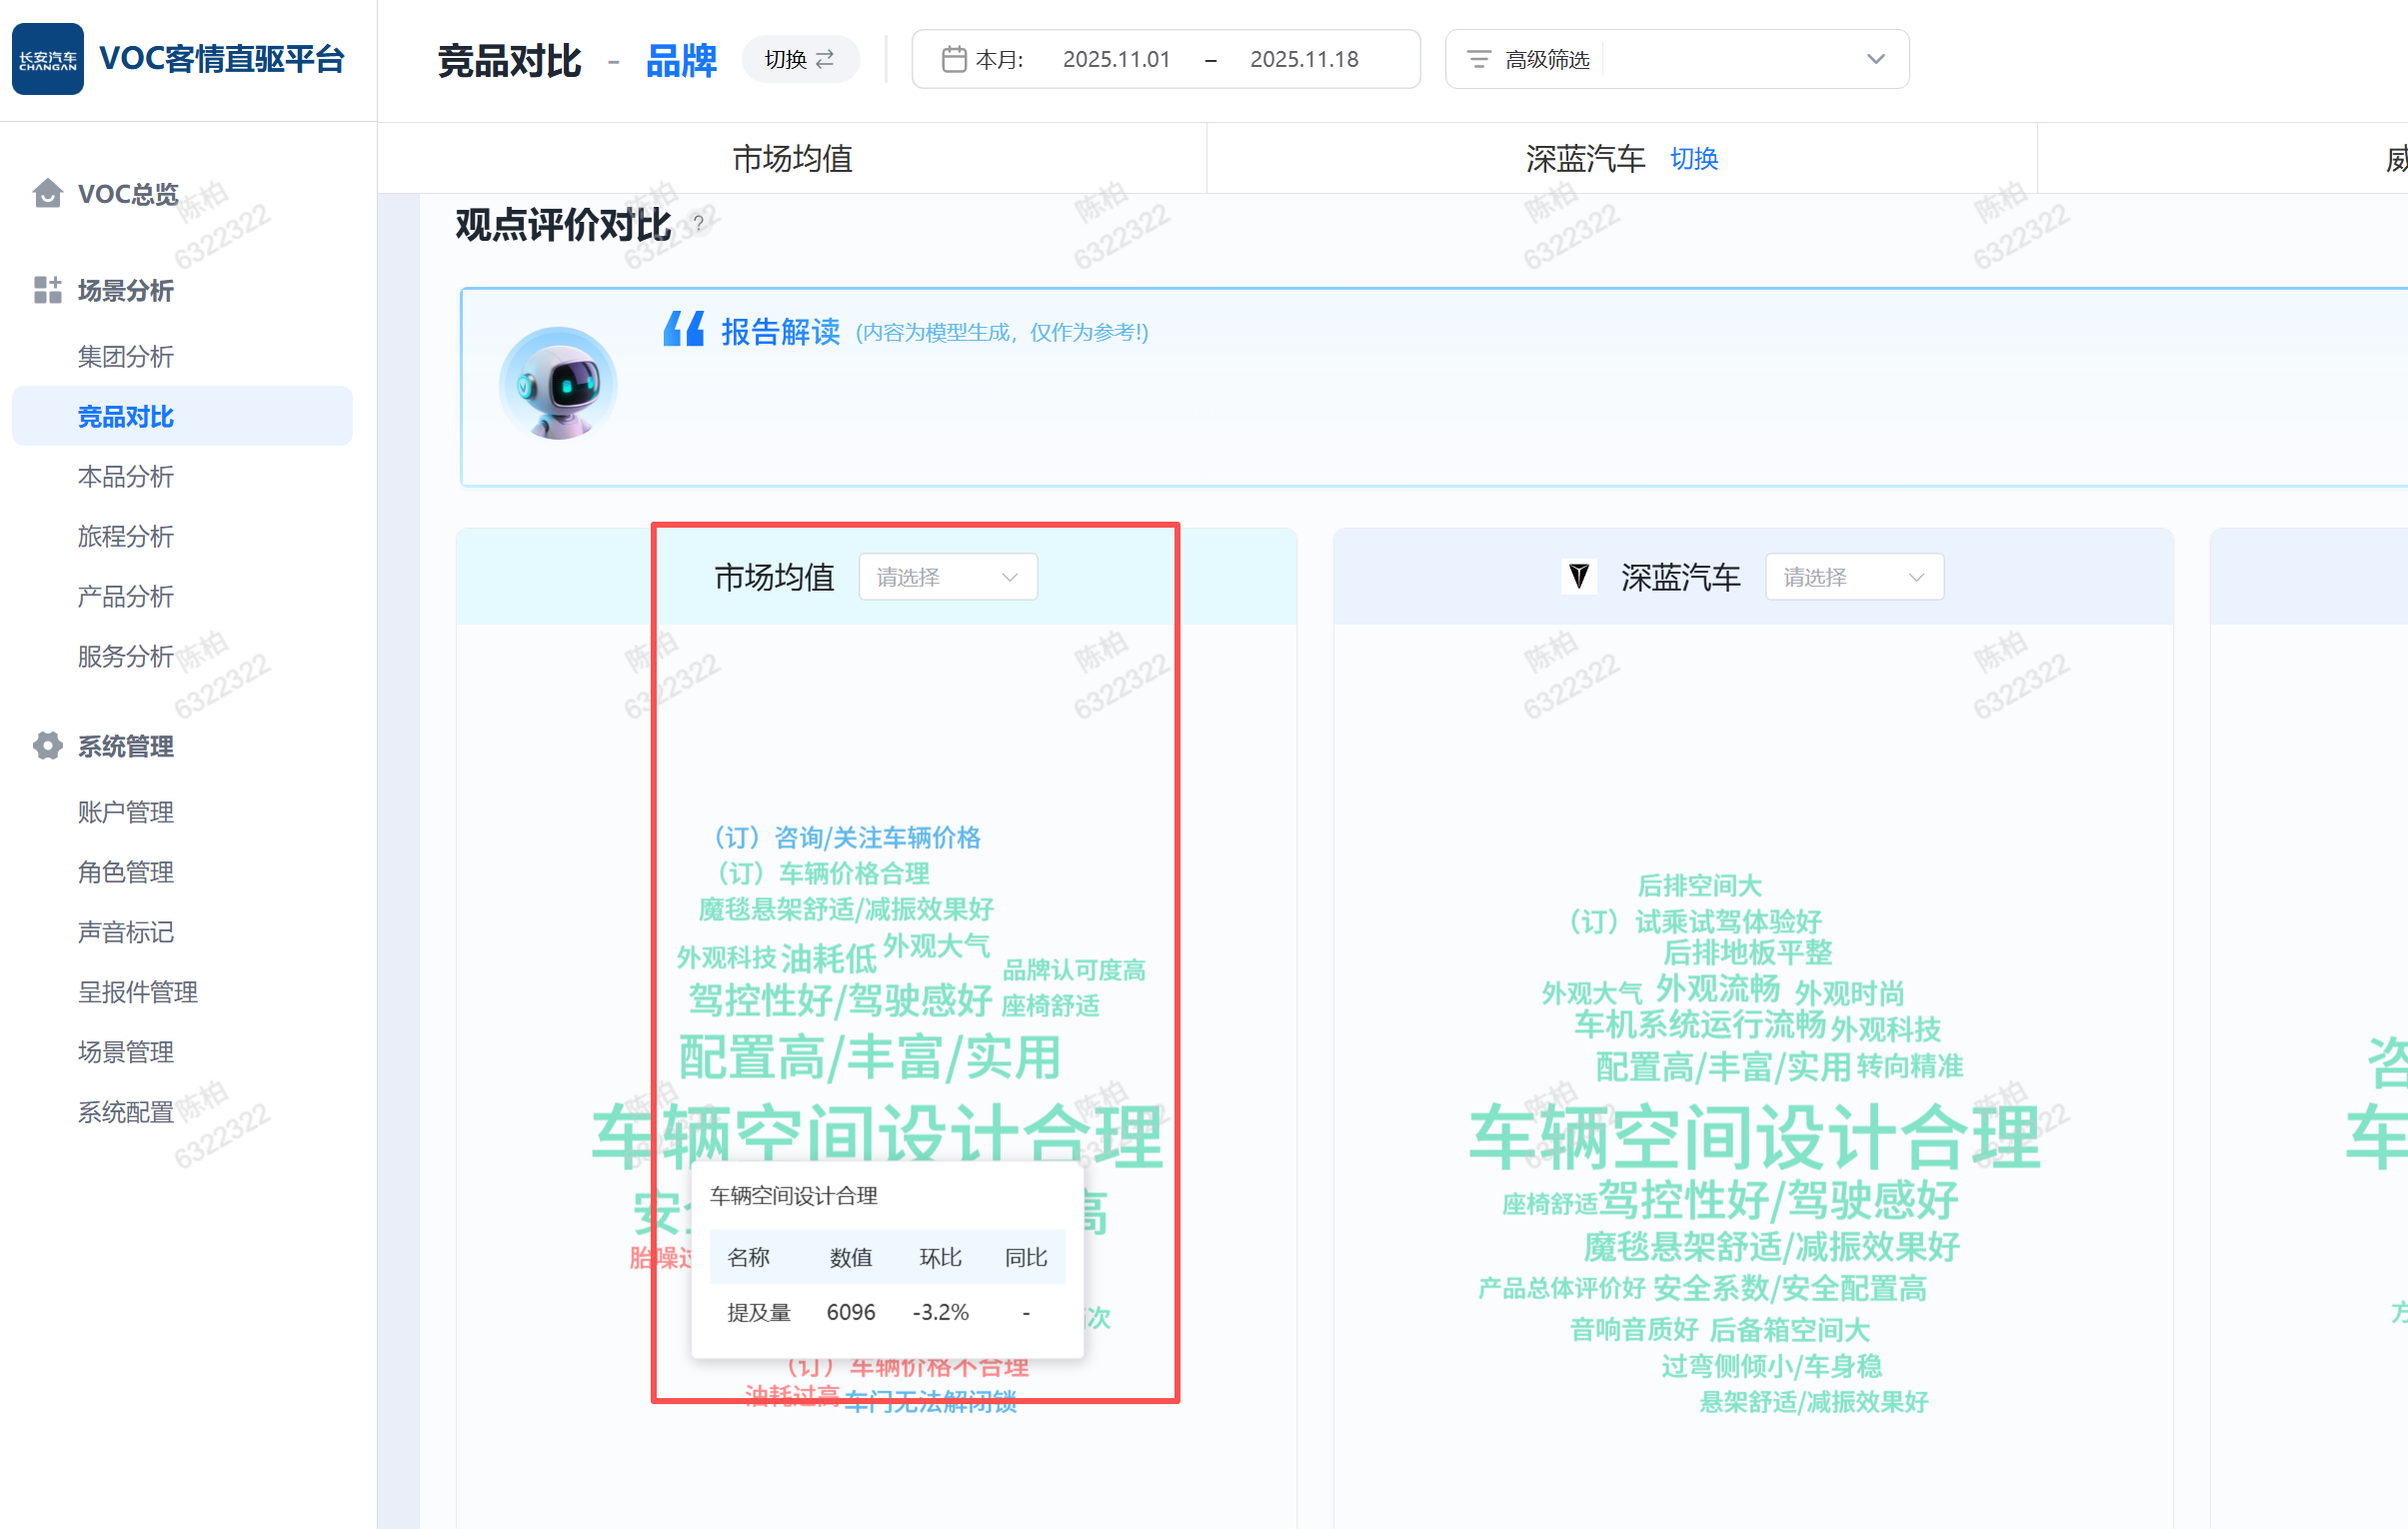Toggle view with 切换 button near 品牌
The height and width of the screenshot is (1529, 2408).
799,59
